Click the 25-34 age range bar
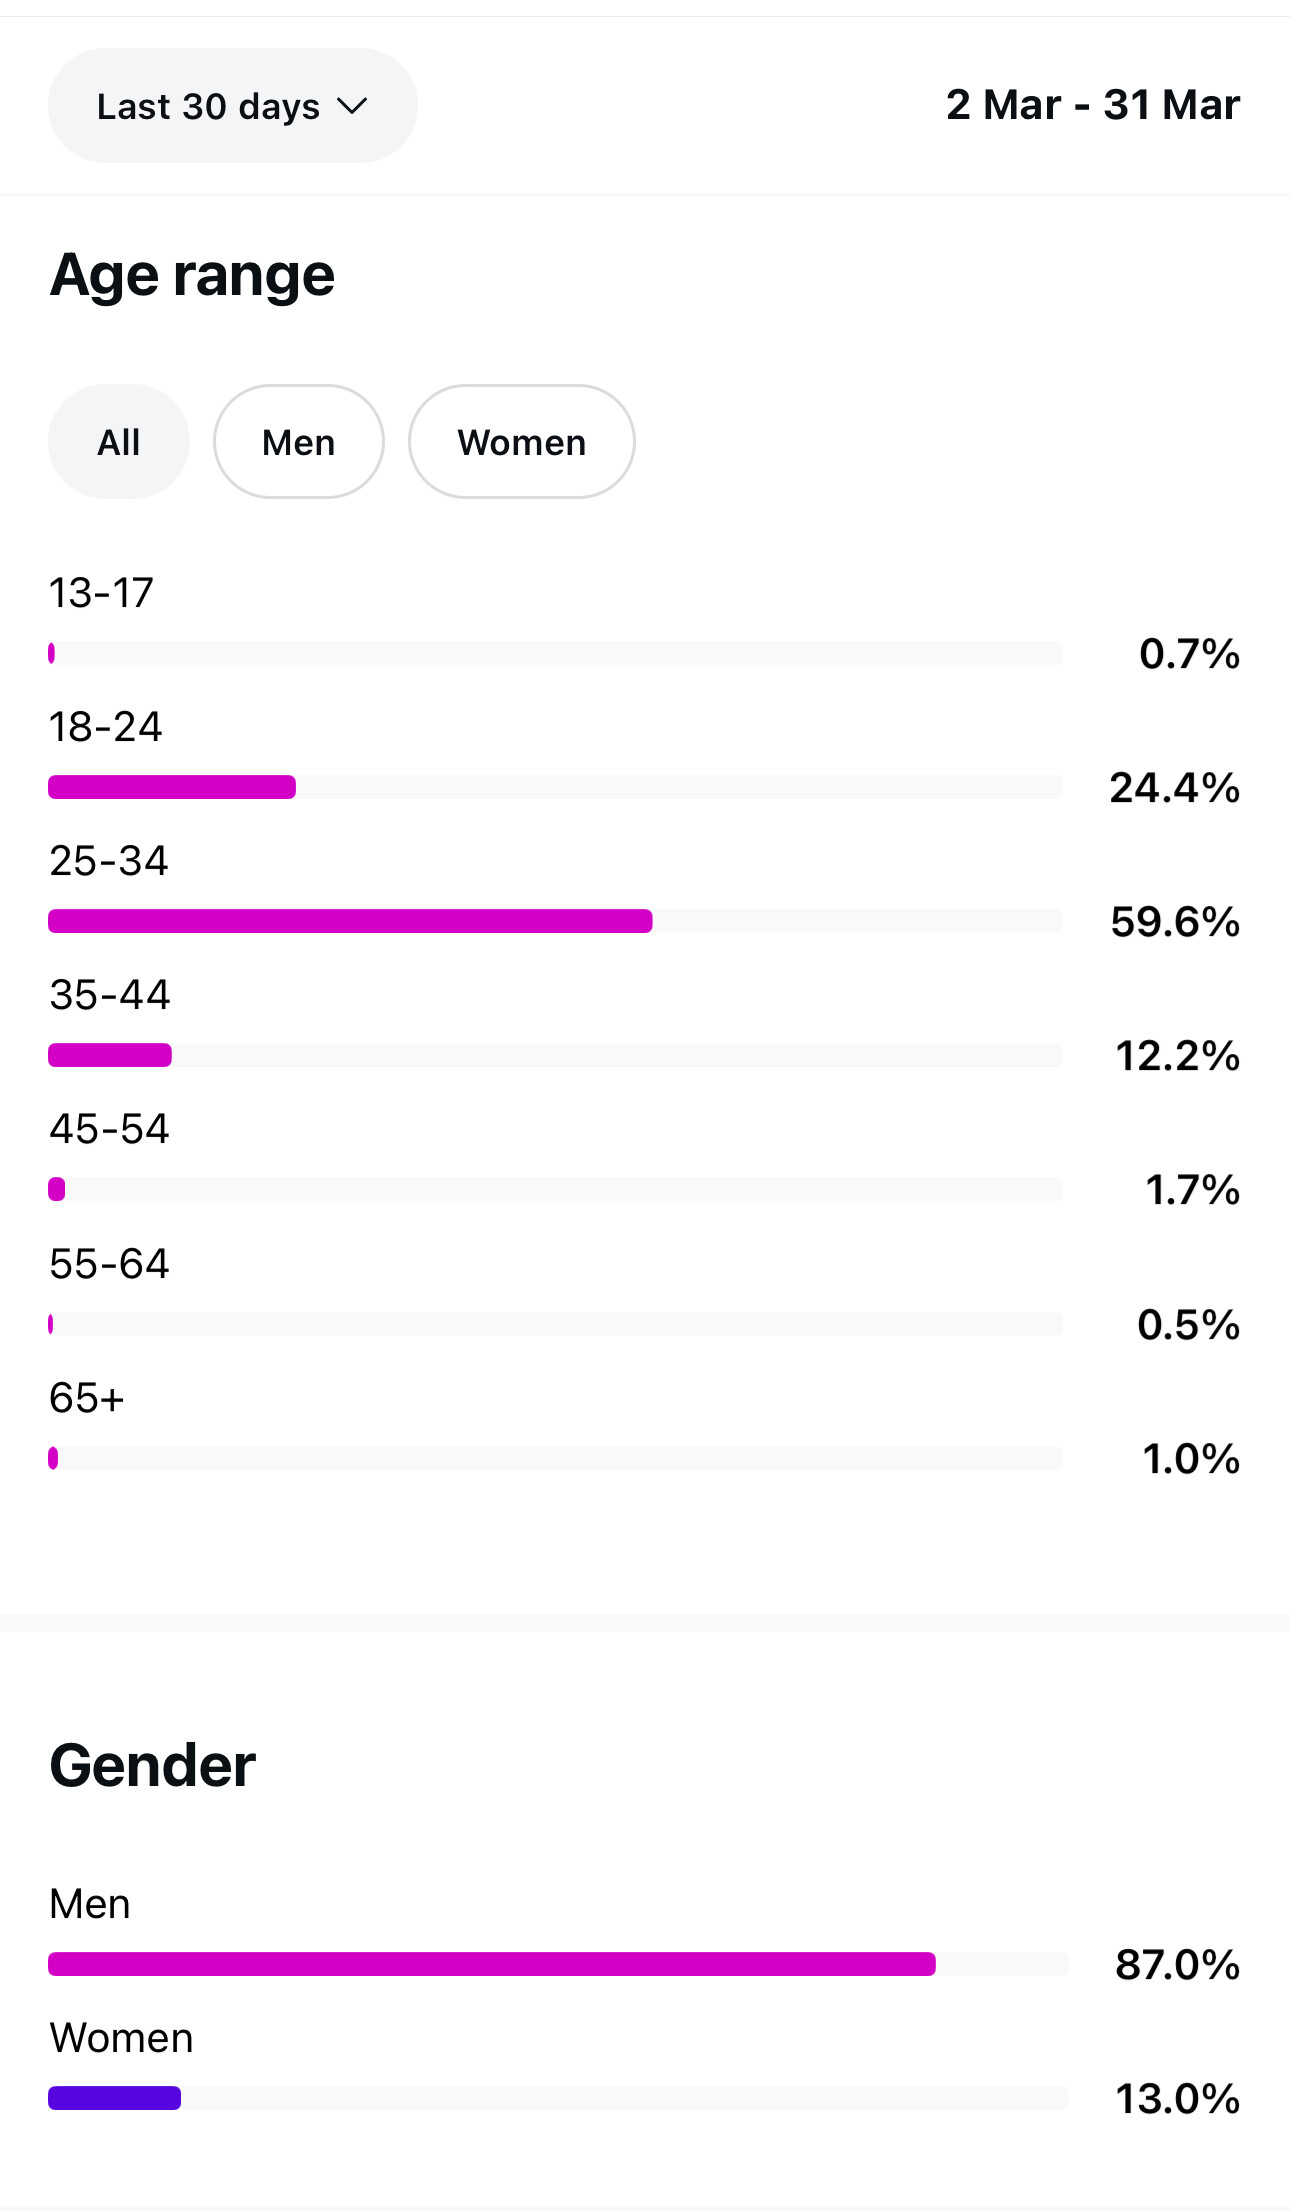The height and width of the screenshot is (2211, 1290). click(350, 921)
